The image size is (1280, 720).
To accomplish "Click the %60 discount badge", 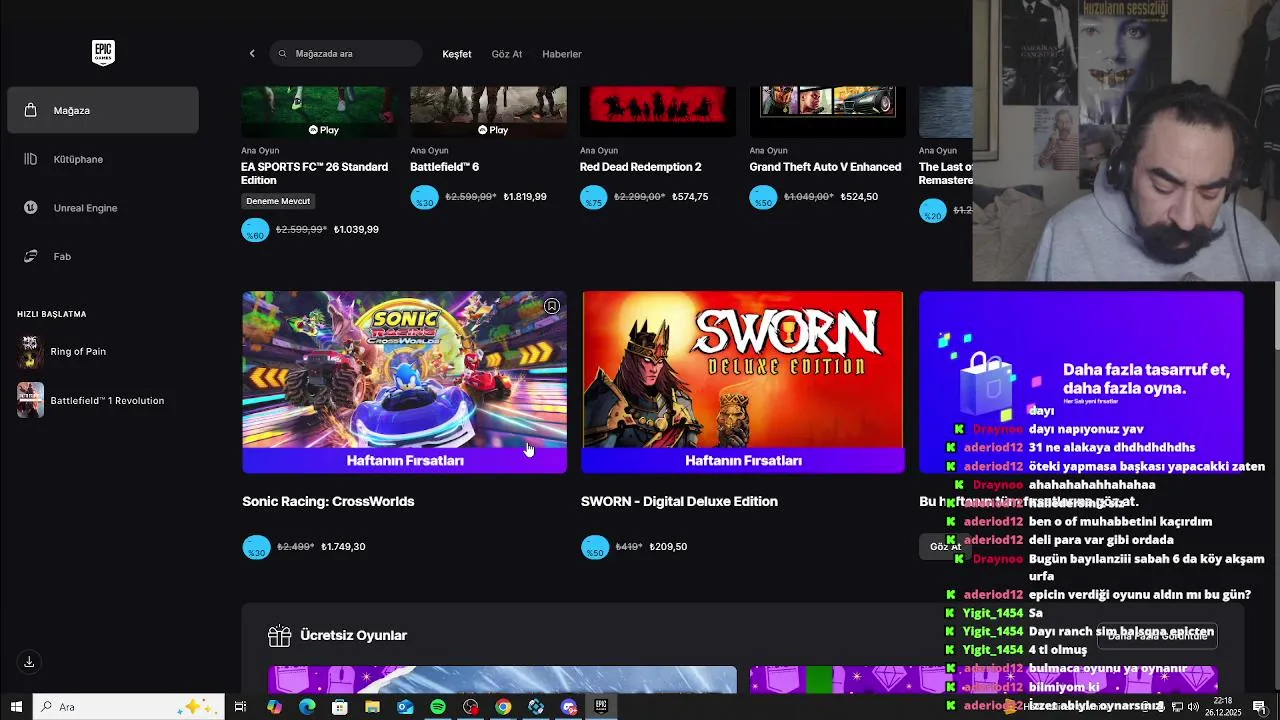I will [256, 230].
